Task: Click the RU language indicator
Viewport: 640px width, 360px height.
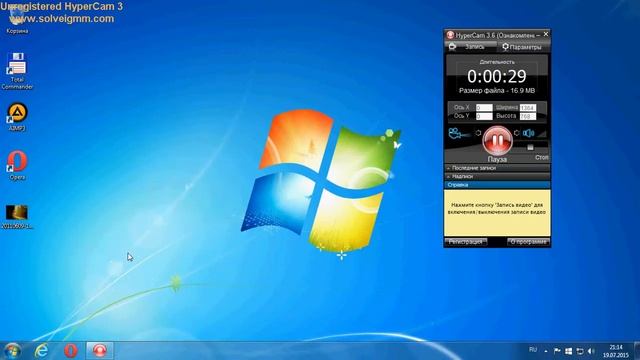Action: pos(533,350)
